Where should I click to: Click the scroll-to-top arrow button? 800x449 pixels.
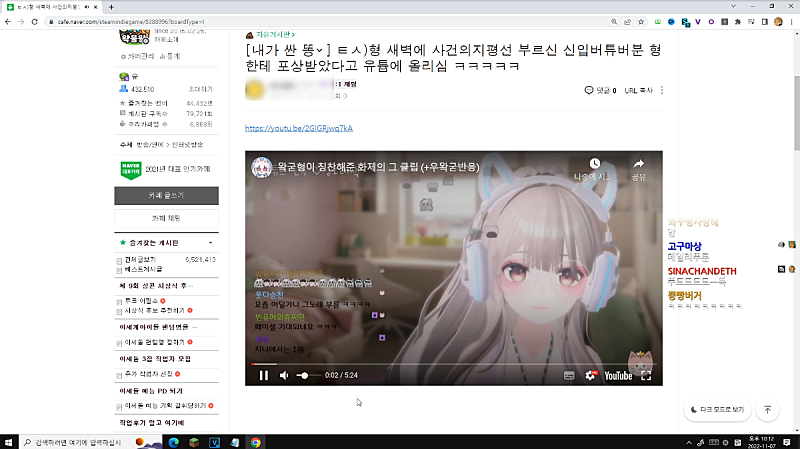767,410
